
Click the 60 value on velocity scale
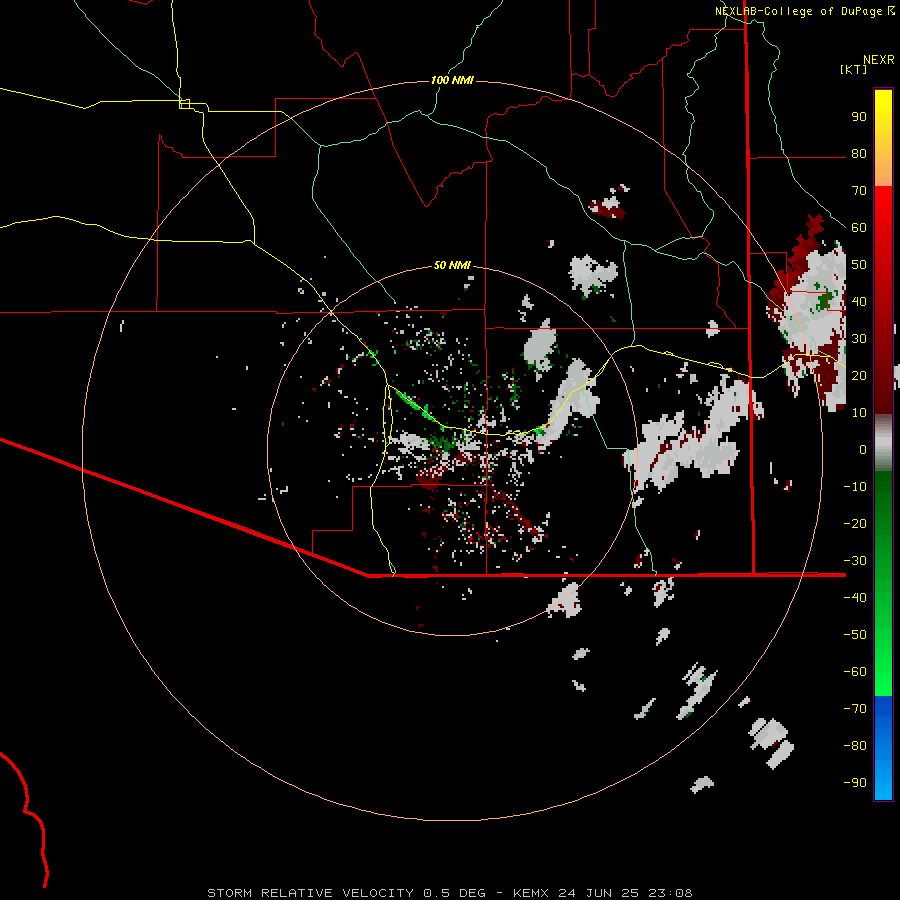tap(859, 228)
